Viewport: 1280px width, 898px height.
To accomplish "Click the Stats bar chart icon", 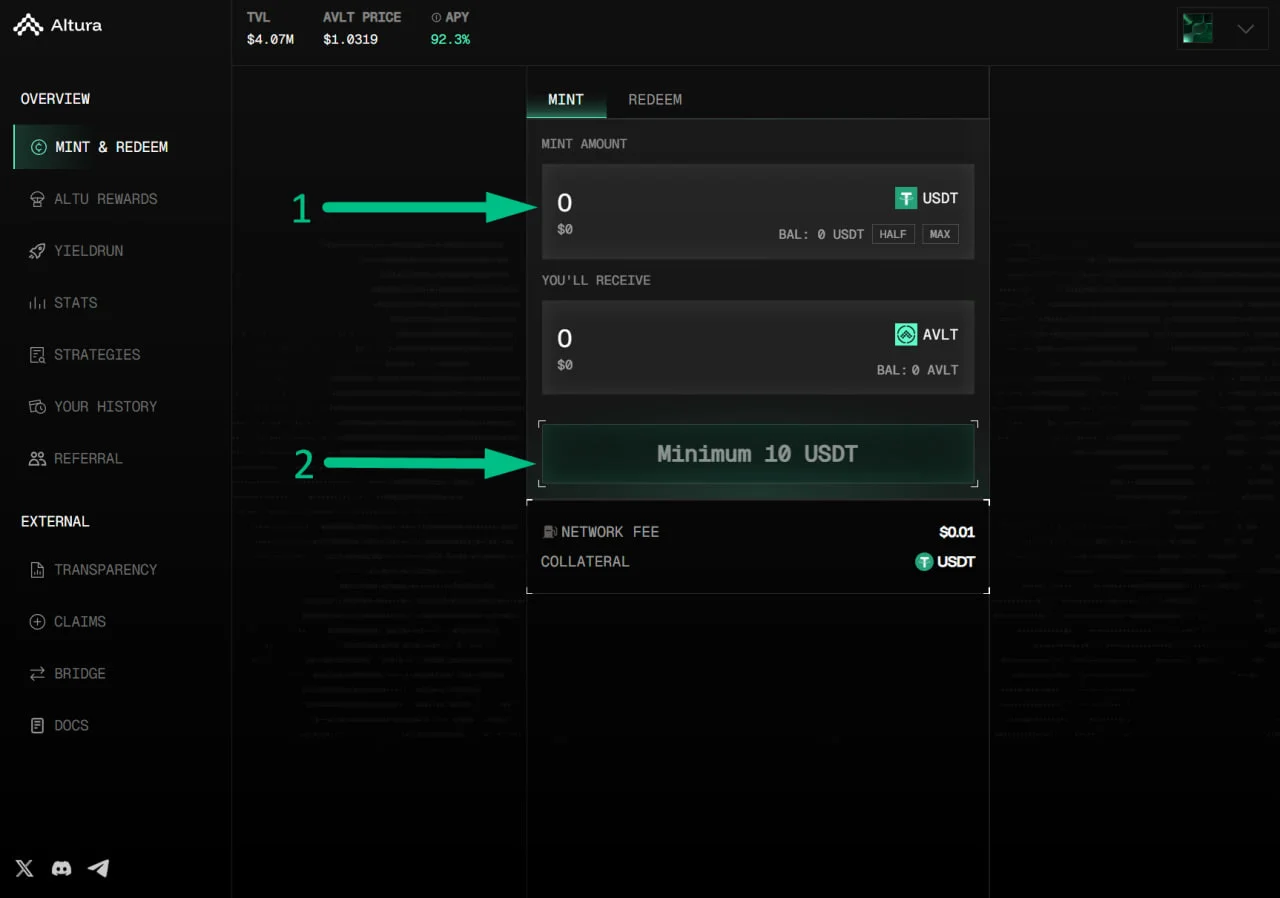I will [x=38, y=303].
